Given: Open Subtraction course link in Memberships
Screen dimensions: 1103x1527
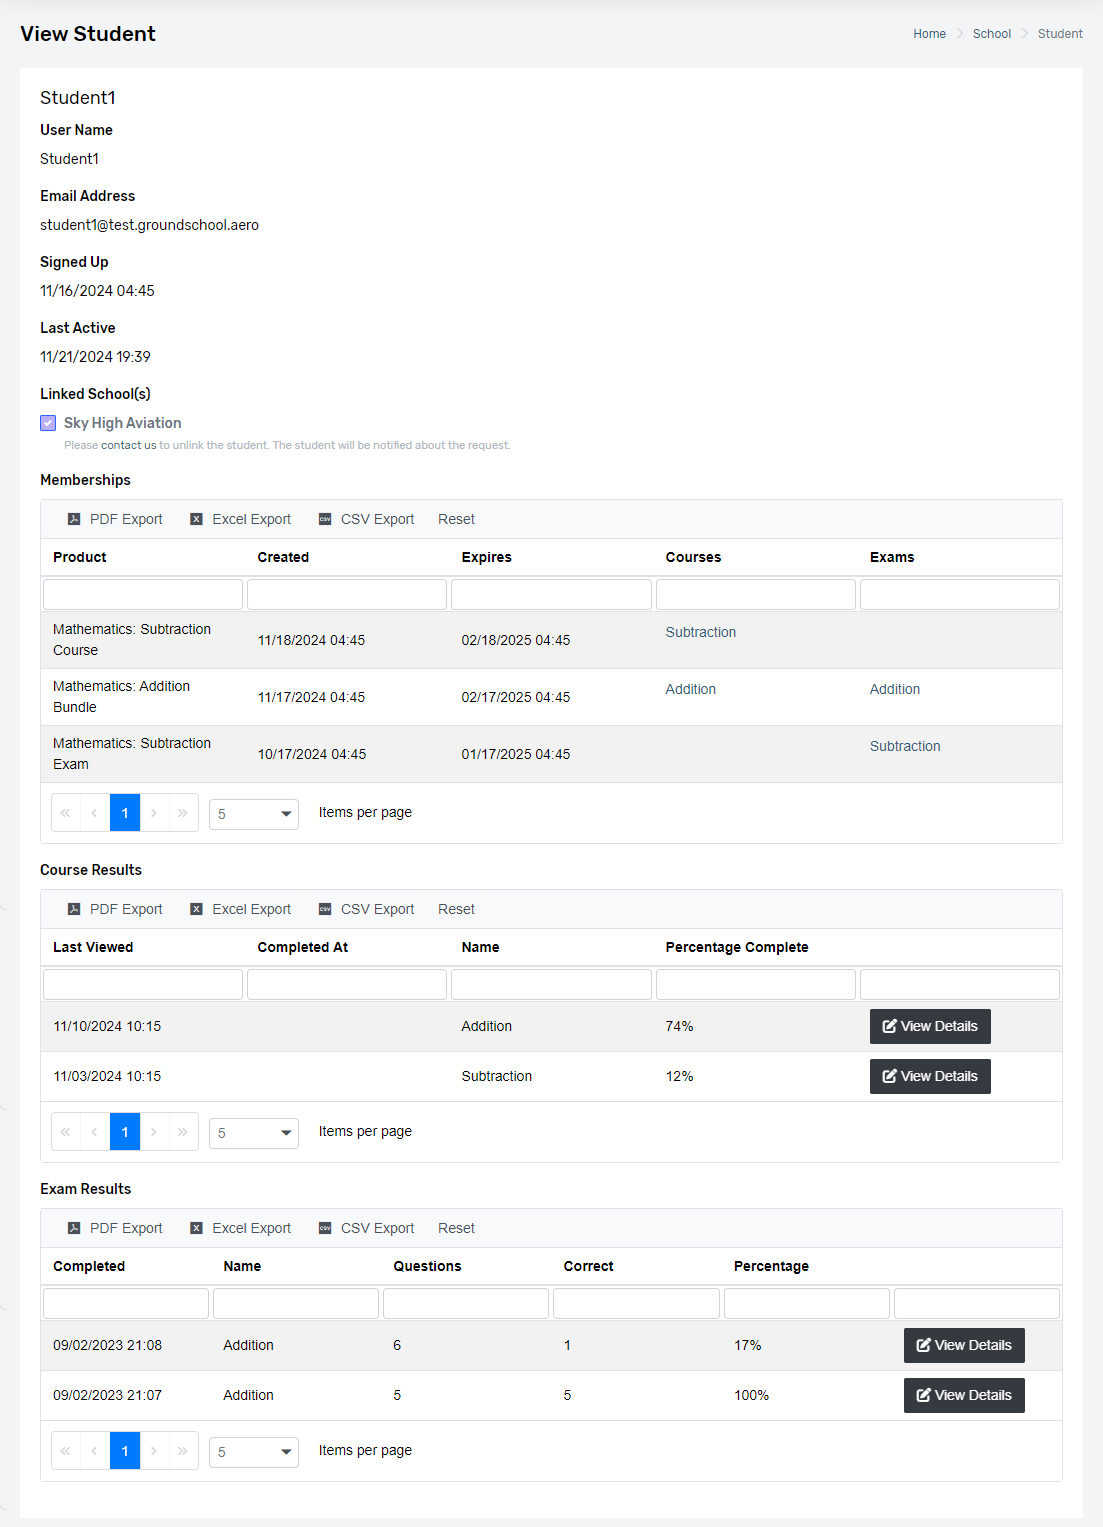Looking at the screenshot, I should pyautogui.click(x=701, y=632).
